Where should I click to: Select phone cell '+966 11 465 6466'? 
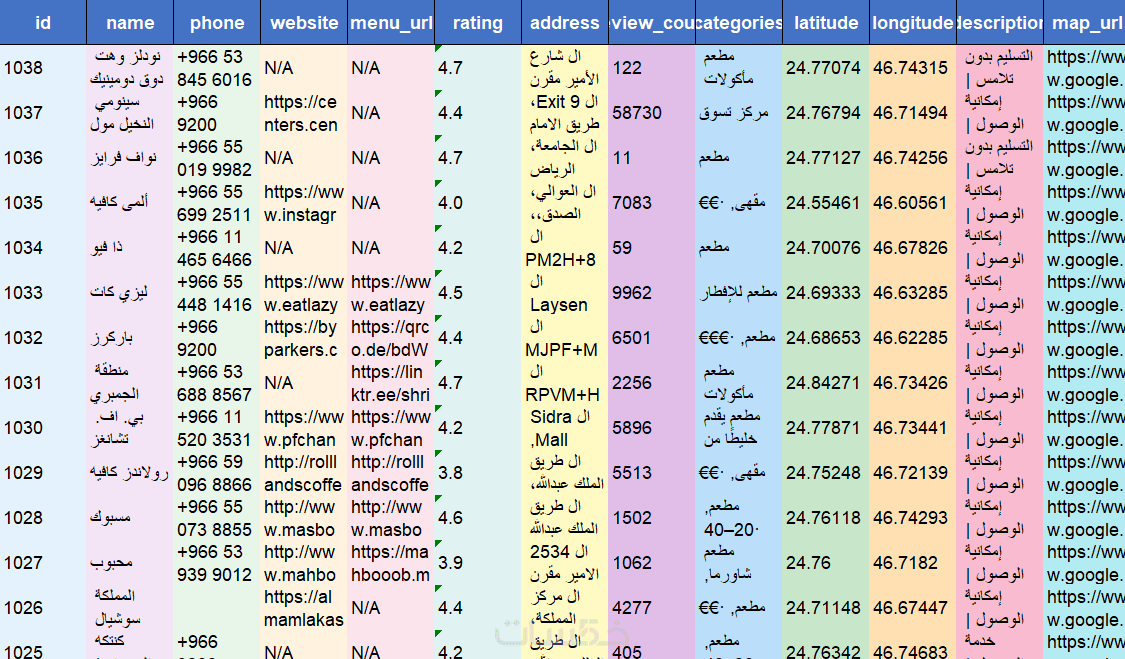tap(217, 248)
